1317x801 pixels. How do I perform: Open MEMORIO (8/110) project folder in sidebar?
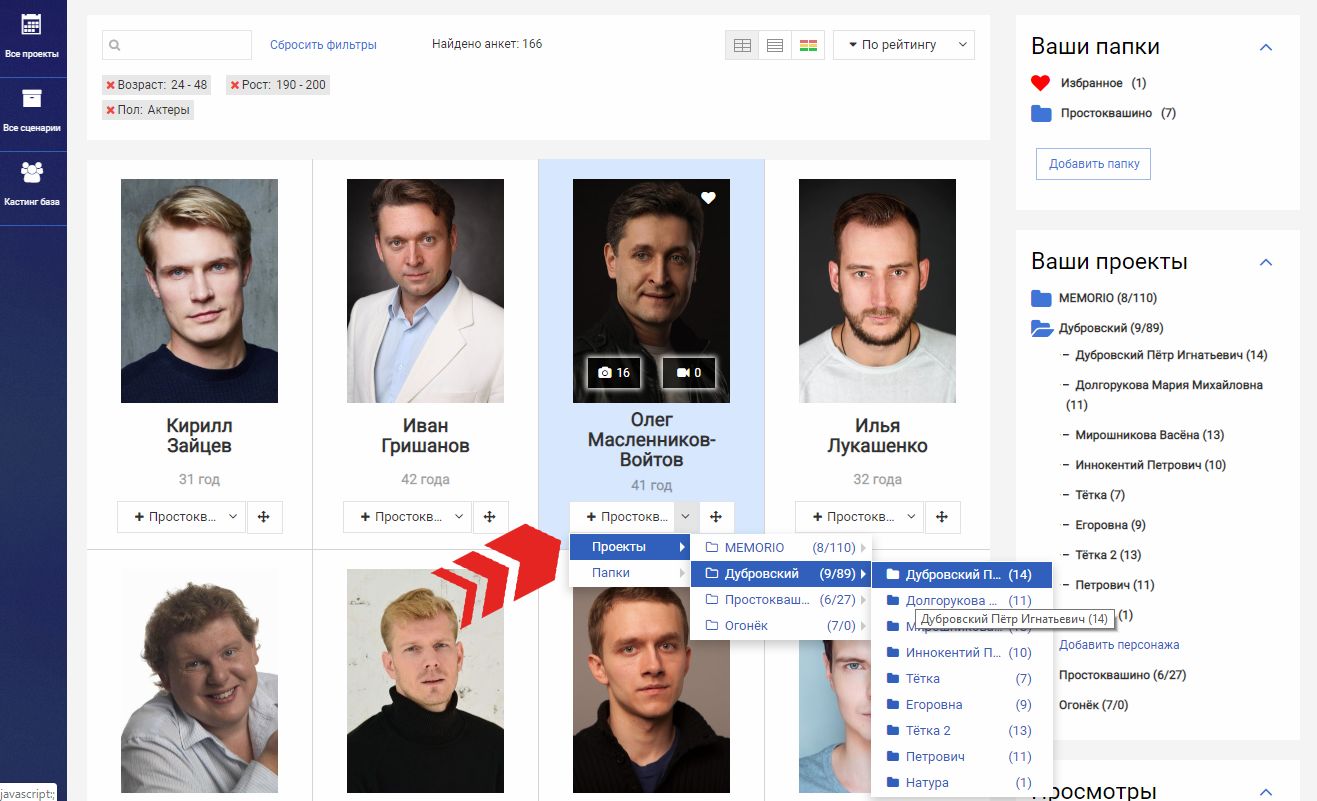[x=1094, y=298]
